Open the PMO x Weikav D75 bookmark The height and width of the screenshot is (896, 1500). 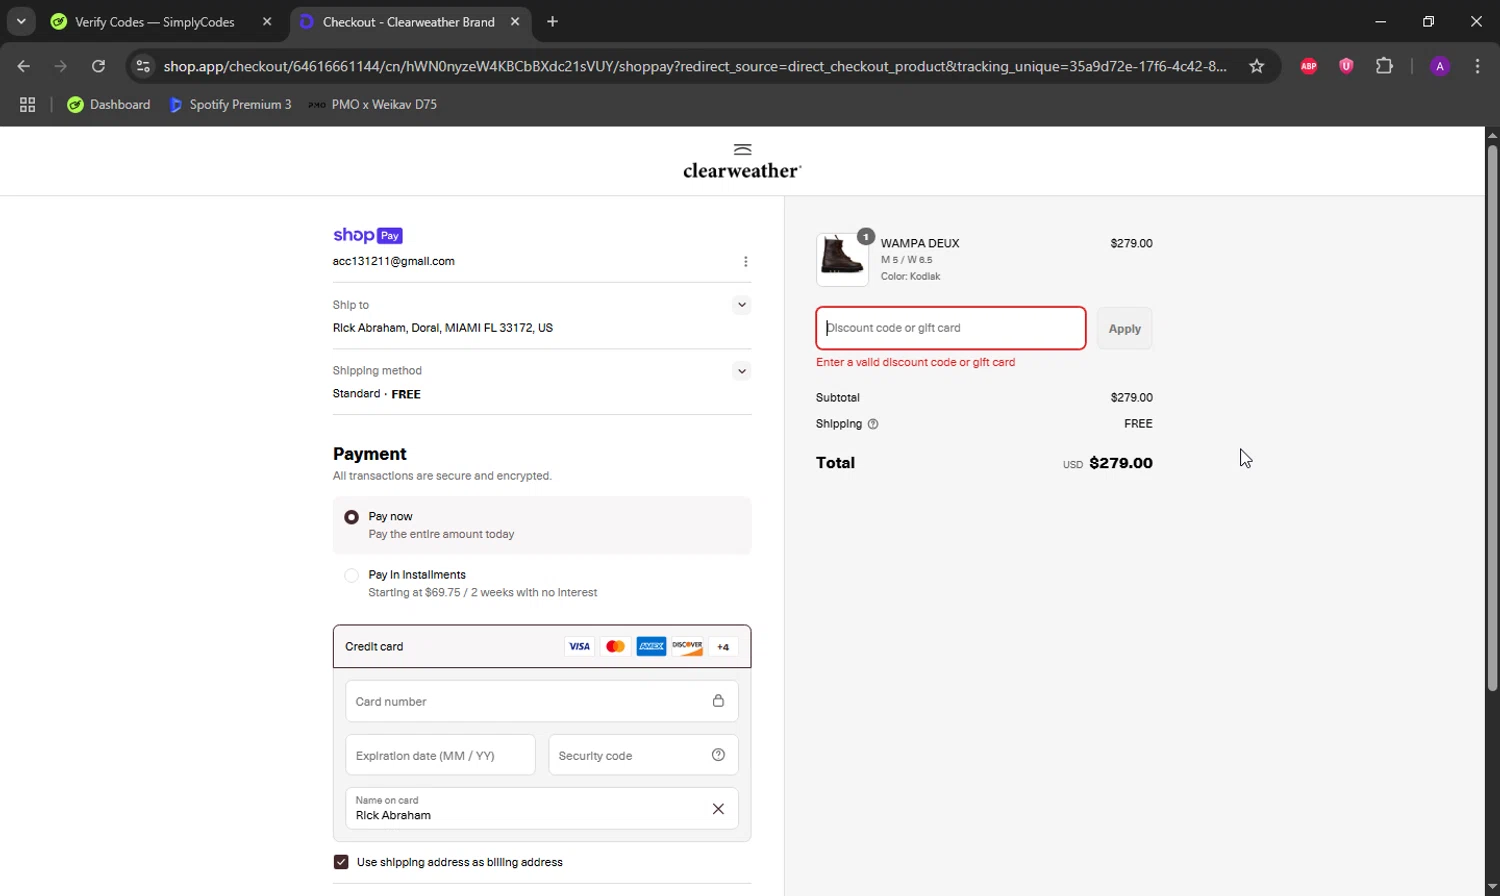373,104
